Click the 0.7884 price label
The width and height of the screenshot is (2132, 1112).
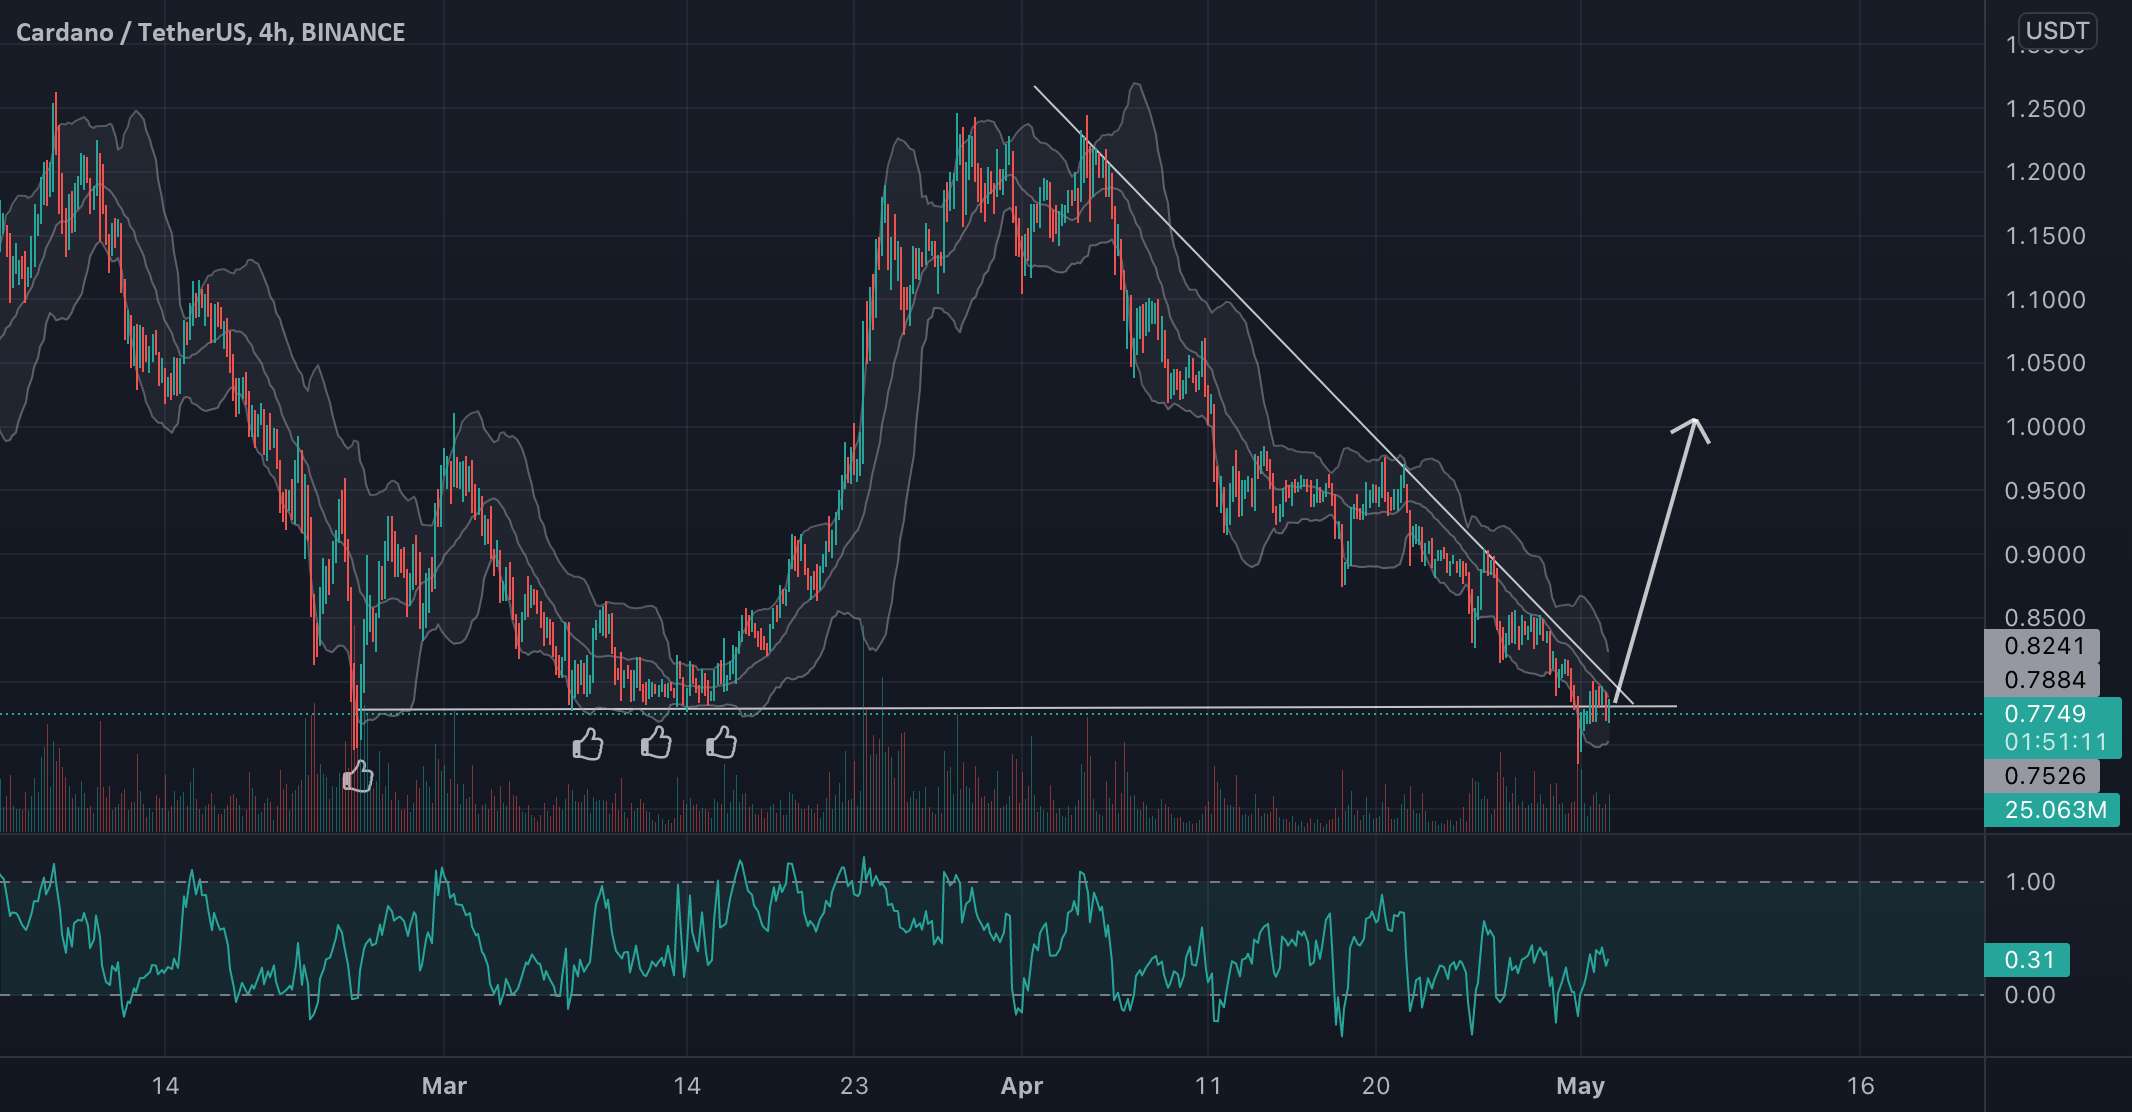2042,680
